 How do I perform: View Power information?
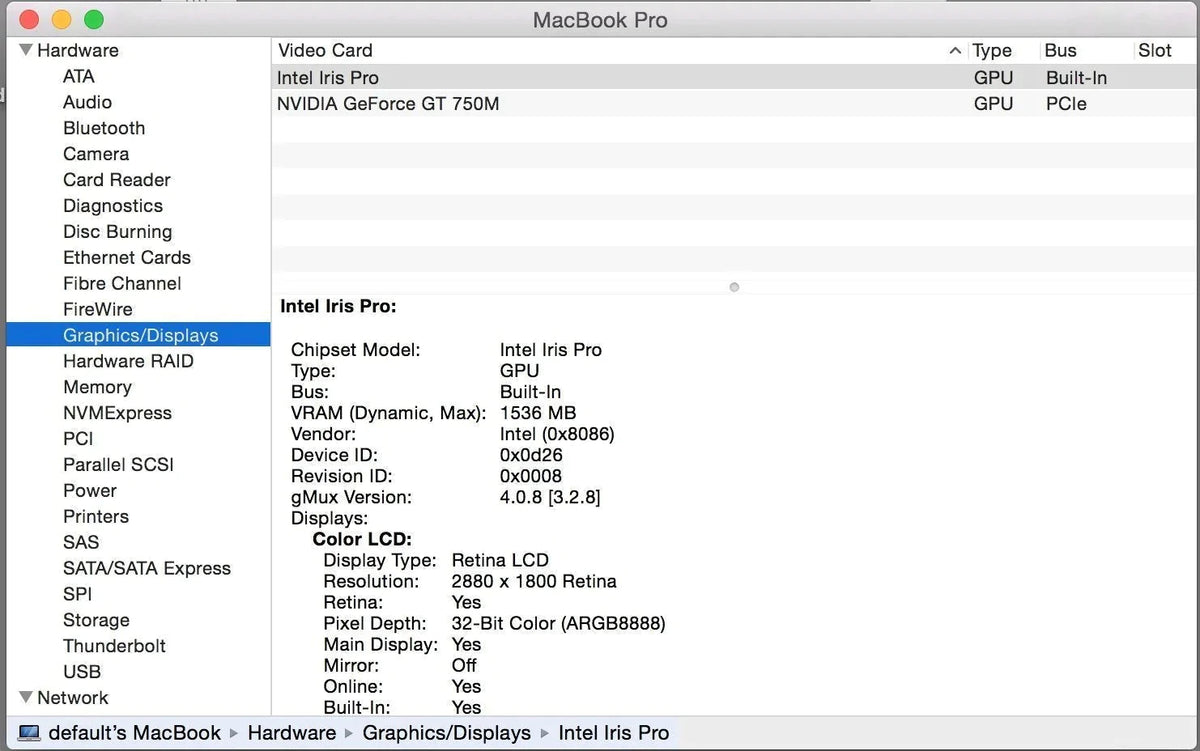(x=89, y=490)
